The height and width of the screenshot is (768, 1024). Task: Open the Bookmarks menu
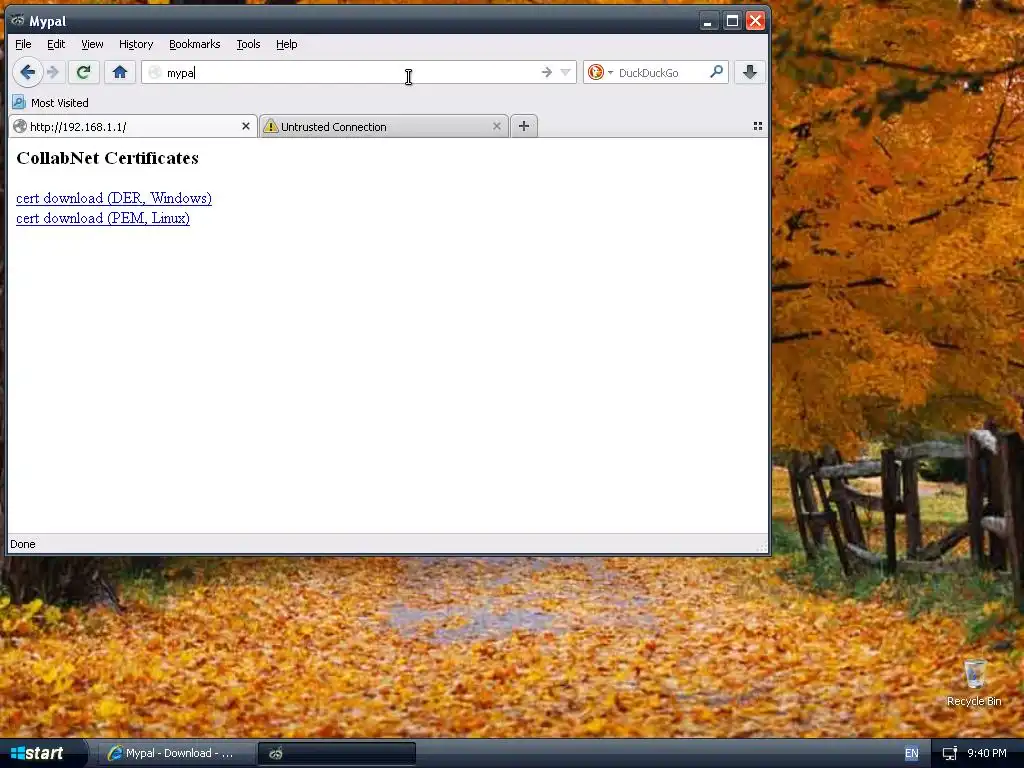195,44
